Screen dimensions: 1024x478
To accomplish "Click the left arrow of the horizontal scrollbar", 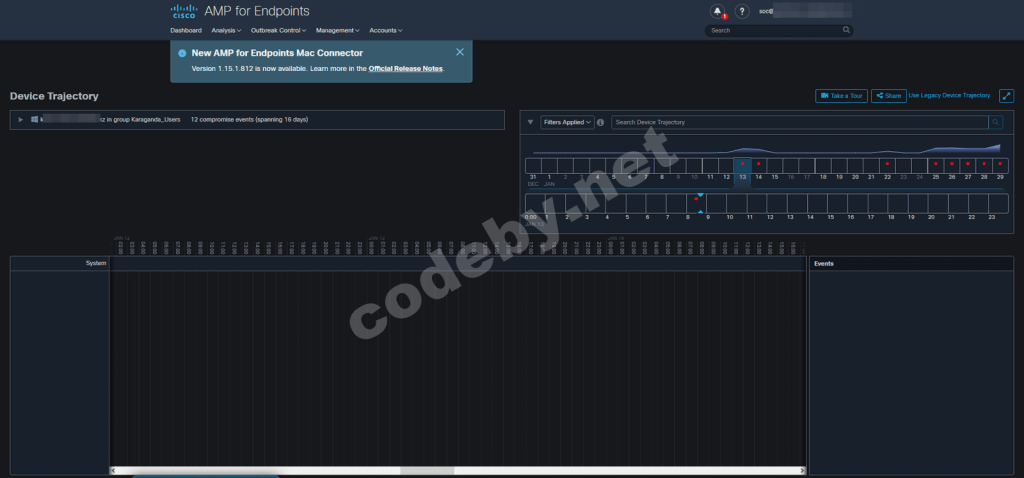I will pyautogui.click(x=114, y=470).
